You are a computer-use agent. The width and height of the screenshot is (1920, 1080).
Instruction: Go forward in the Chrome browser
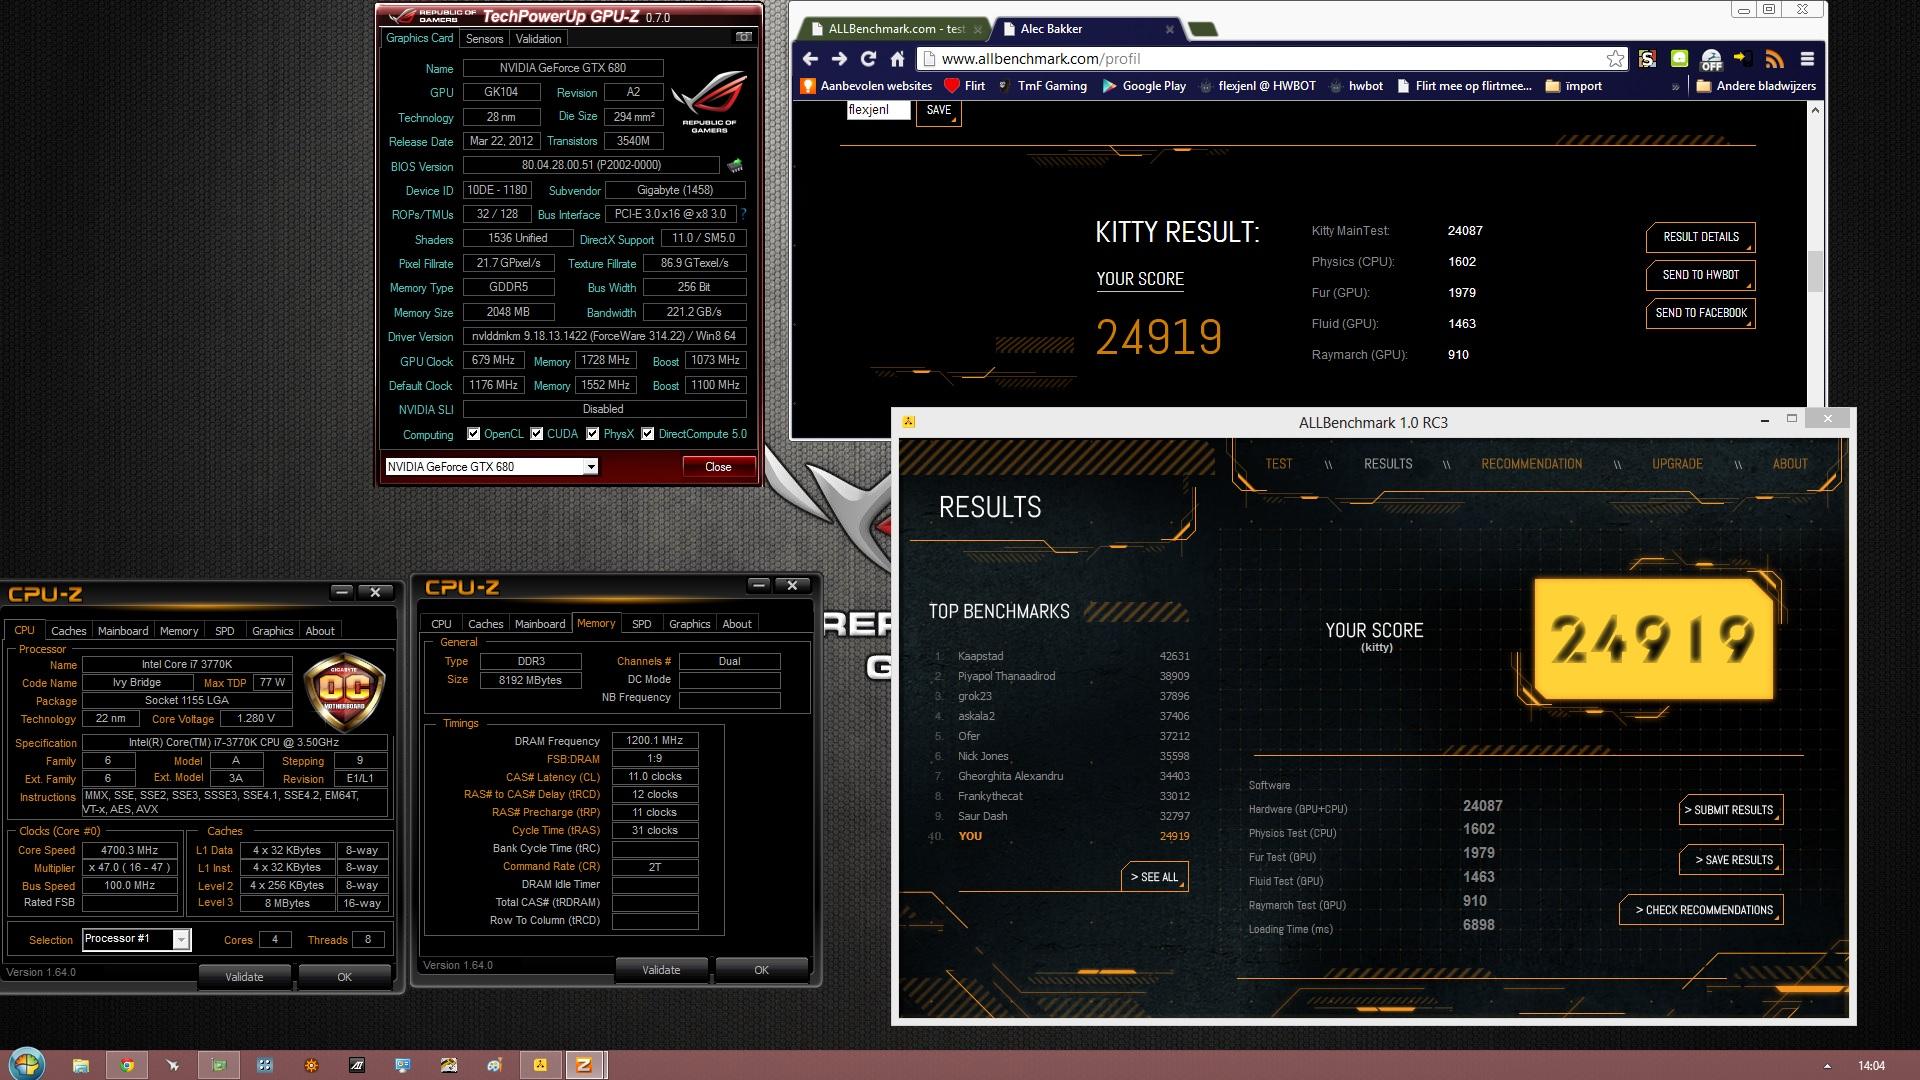pos(839,59)
